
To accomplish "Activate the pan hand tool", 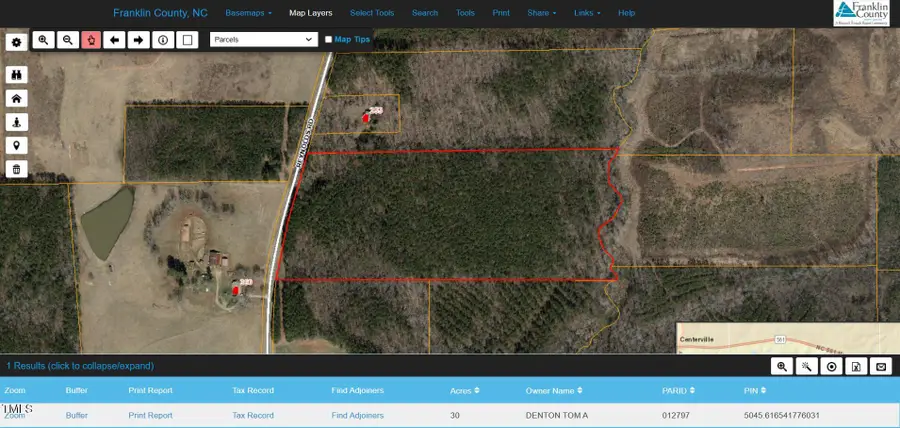I will point(91,40).
